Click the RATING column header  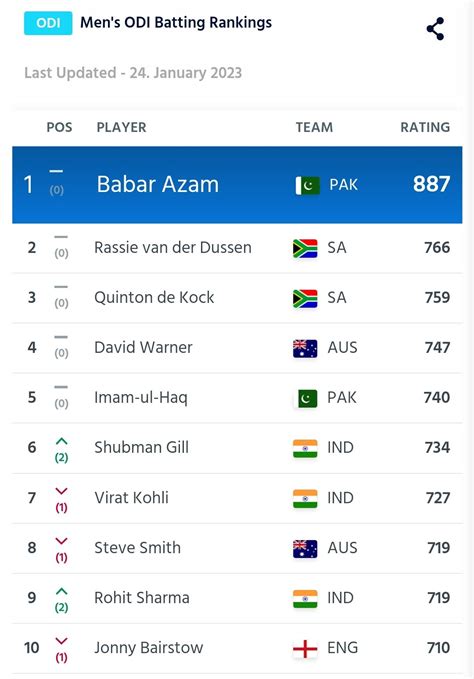(425, 127)
